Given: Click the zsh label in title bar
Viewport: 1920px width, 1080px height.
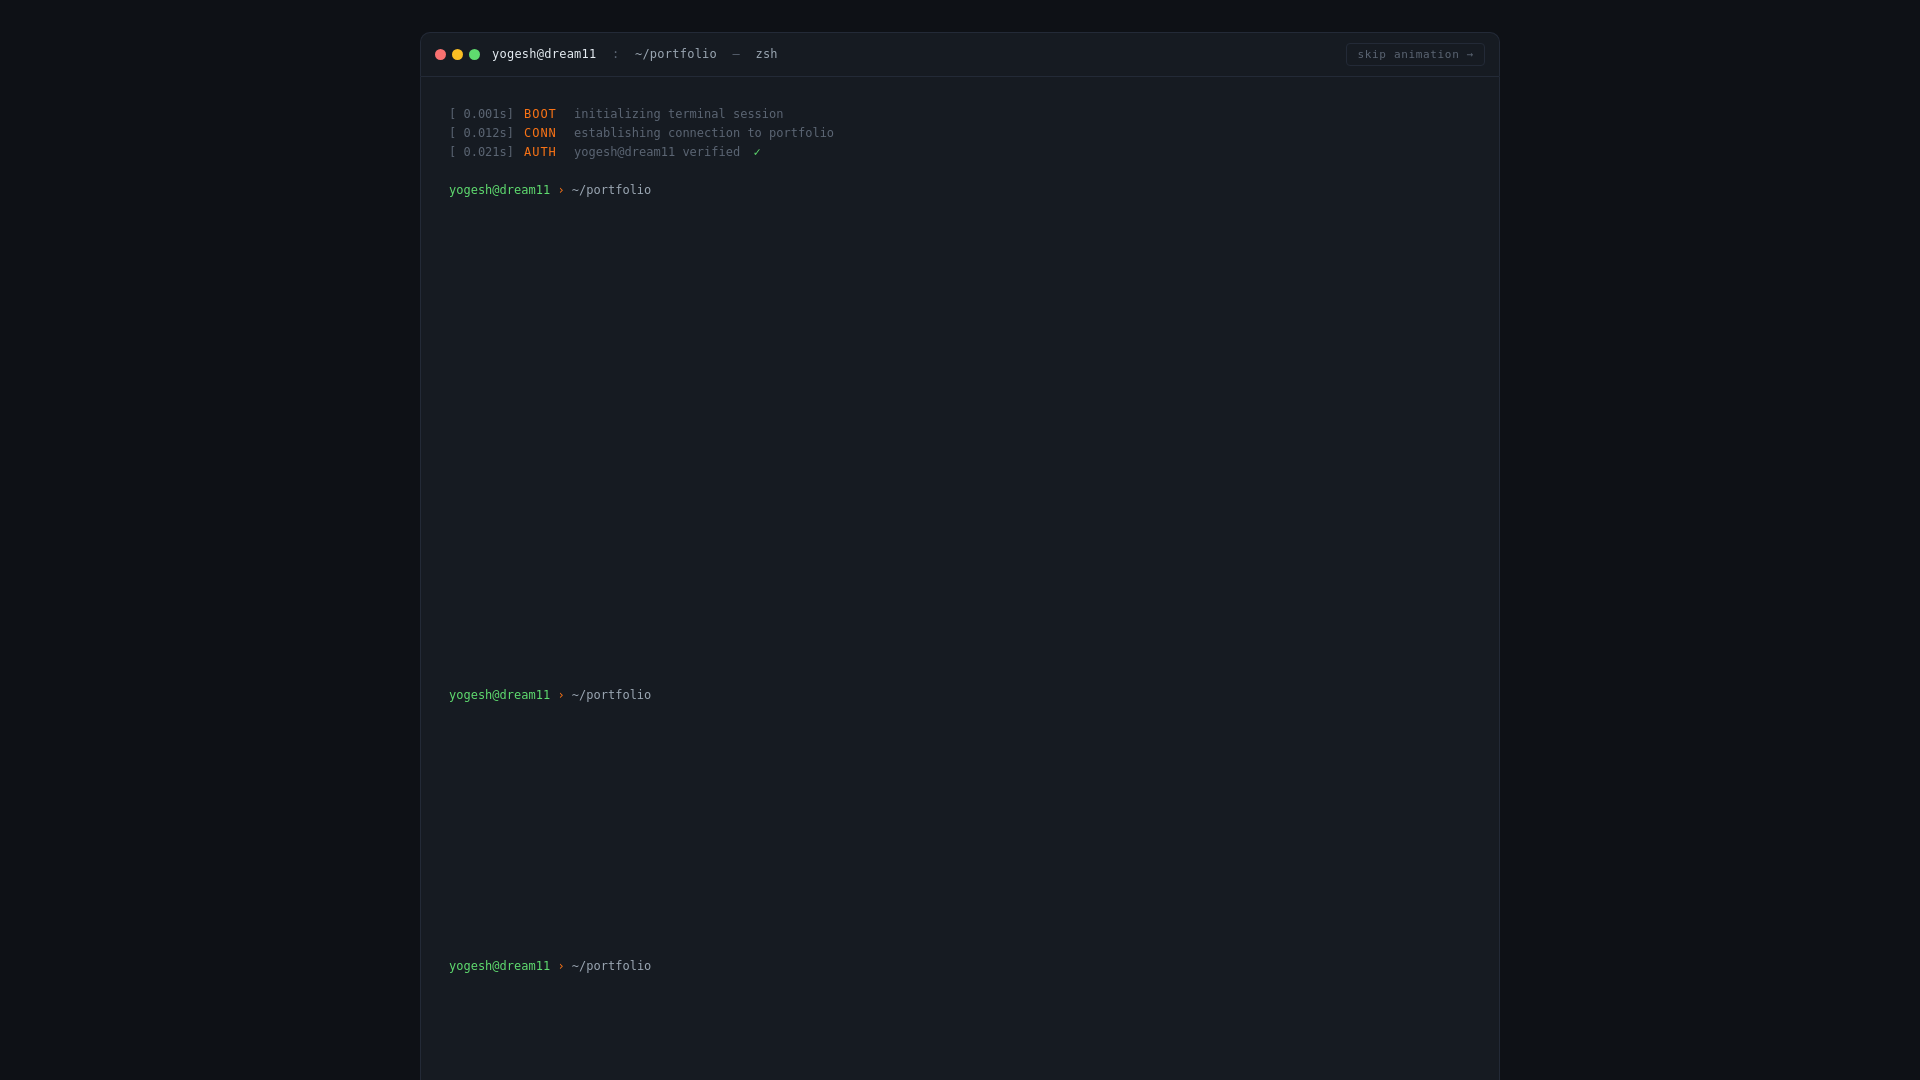Looking at the screenshot, I should click(x=766, y=54).
